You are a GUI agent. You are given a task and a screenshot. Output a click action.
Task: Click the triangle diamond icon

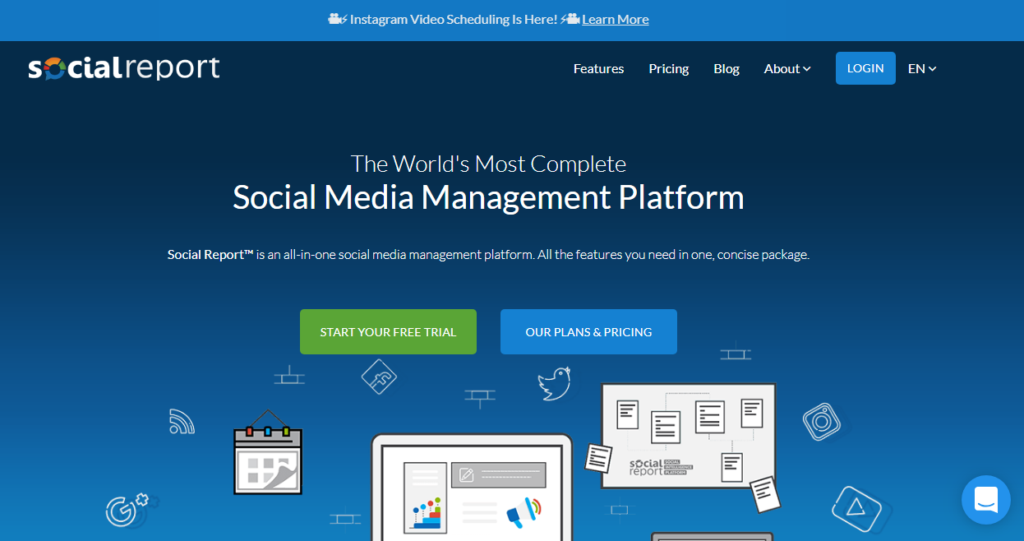click(856, 508)
